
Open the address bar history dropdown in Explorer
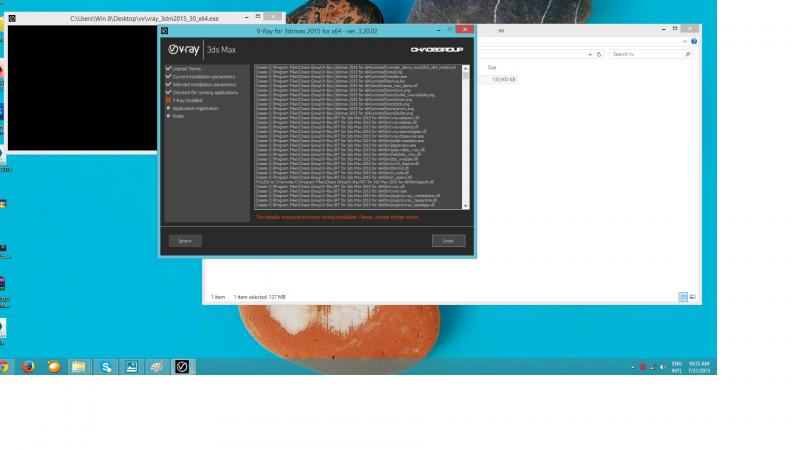590,54
